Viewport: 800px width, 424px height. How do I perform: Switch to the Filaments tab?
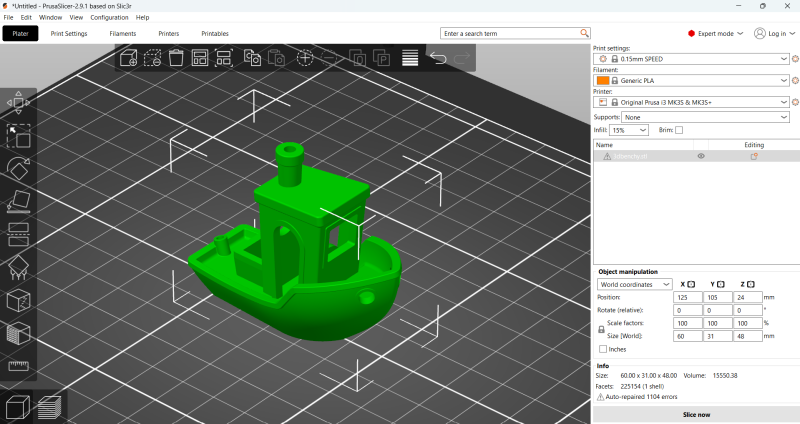click(122, 34)
